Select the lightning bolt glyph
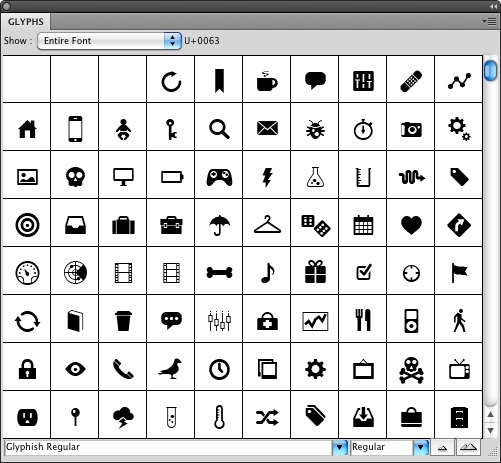Image resolution: width=501 pixels, height=463 pixels. 267,177
